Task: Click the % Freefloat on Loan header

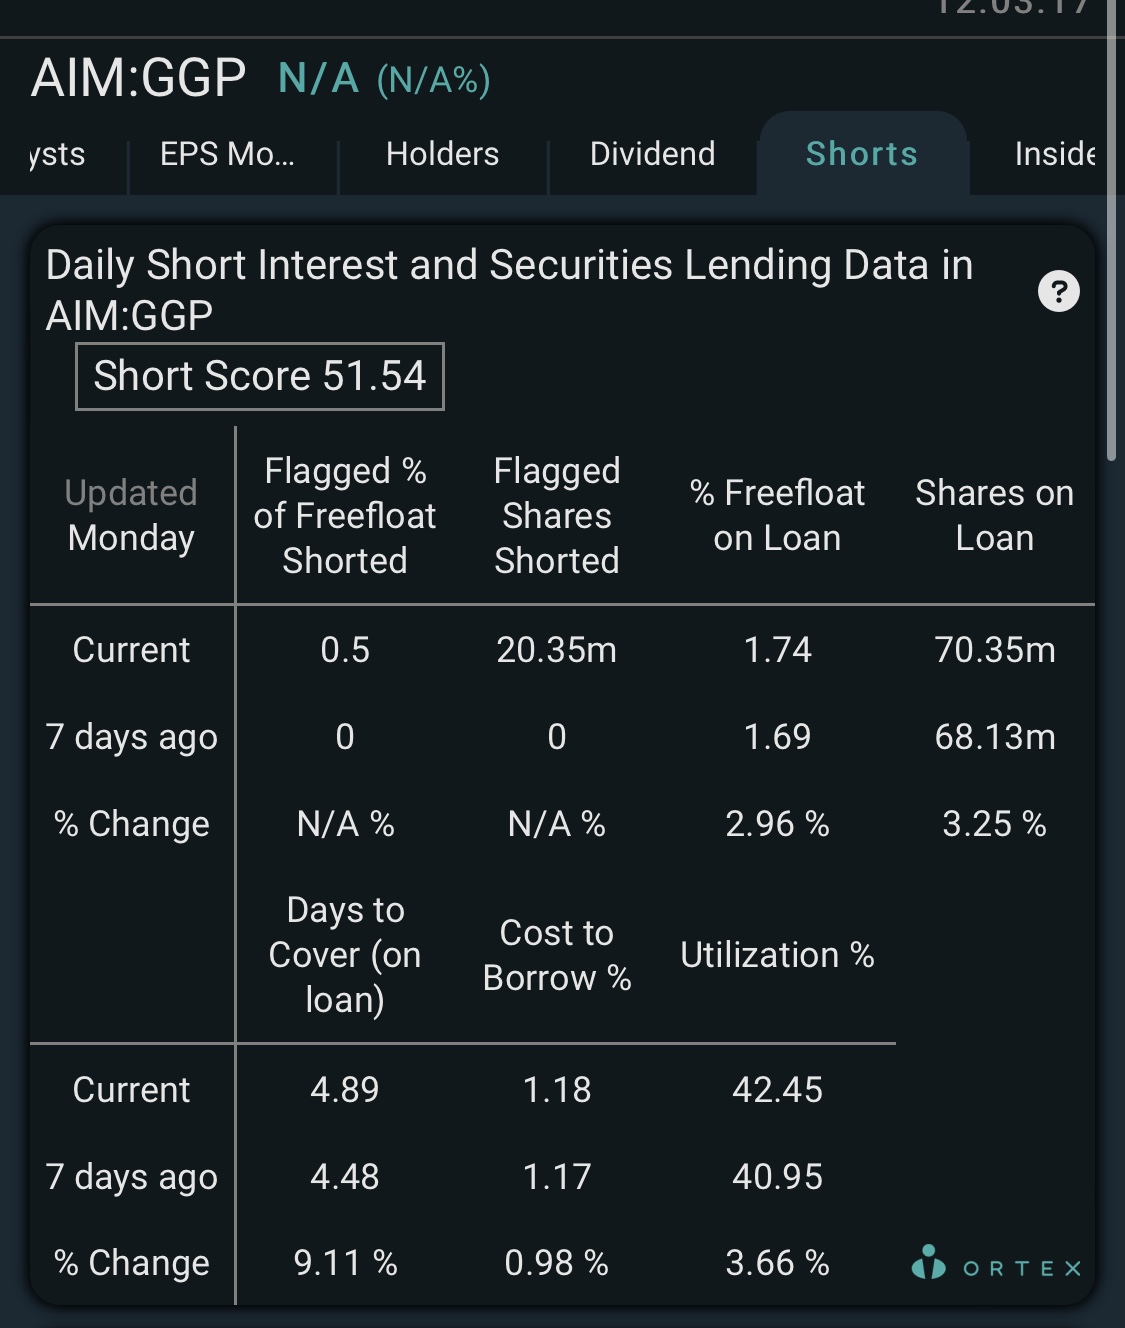Action: tap(777, 516)
